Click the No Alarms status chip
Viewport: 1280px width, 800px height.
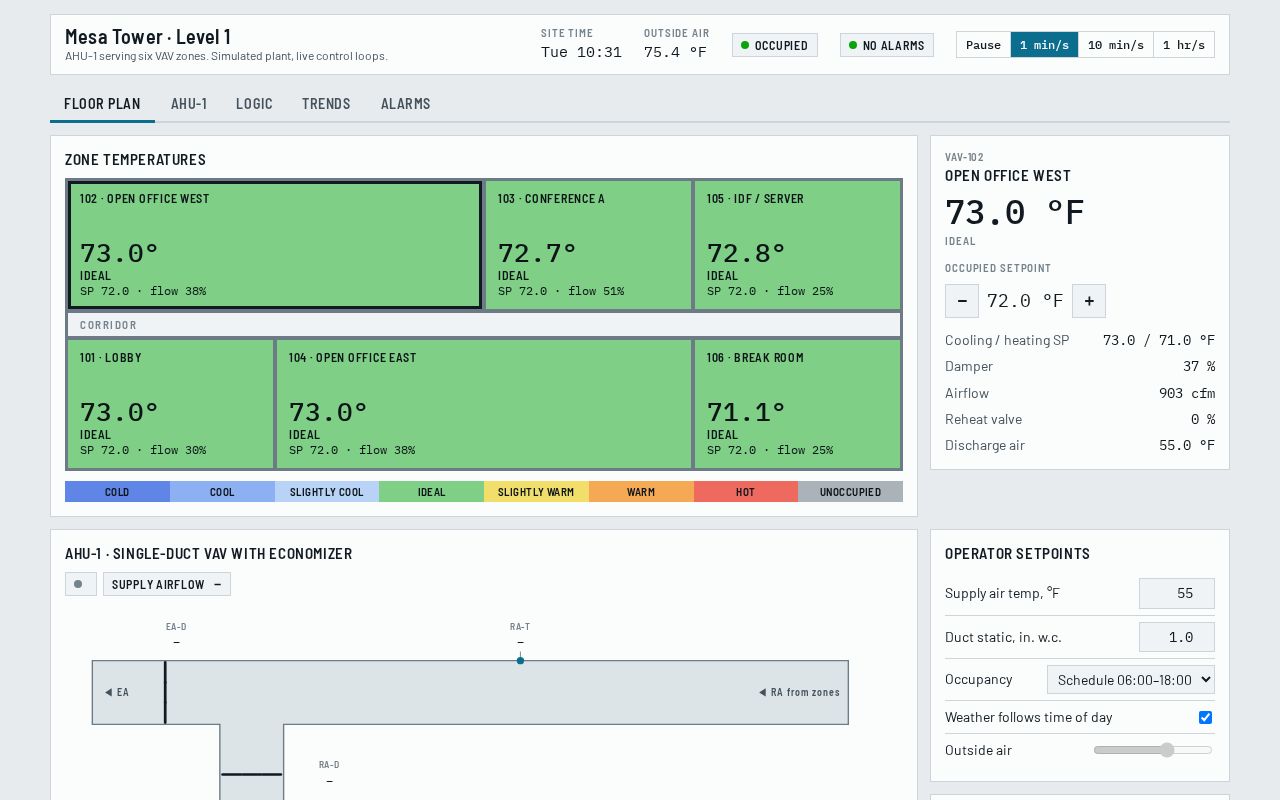(886, 45)
